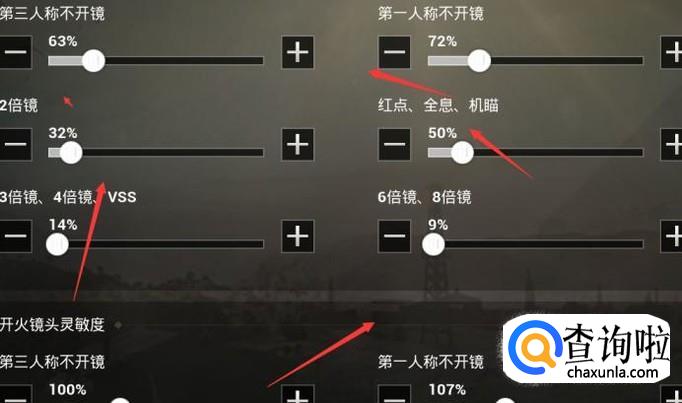
Task: Lower the 2倍镜 sensitivity with minus
Action: pos(15,144)
